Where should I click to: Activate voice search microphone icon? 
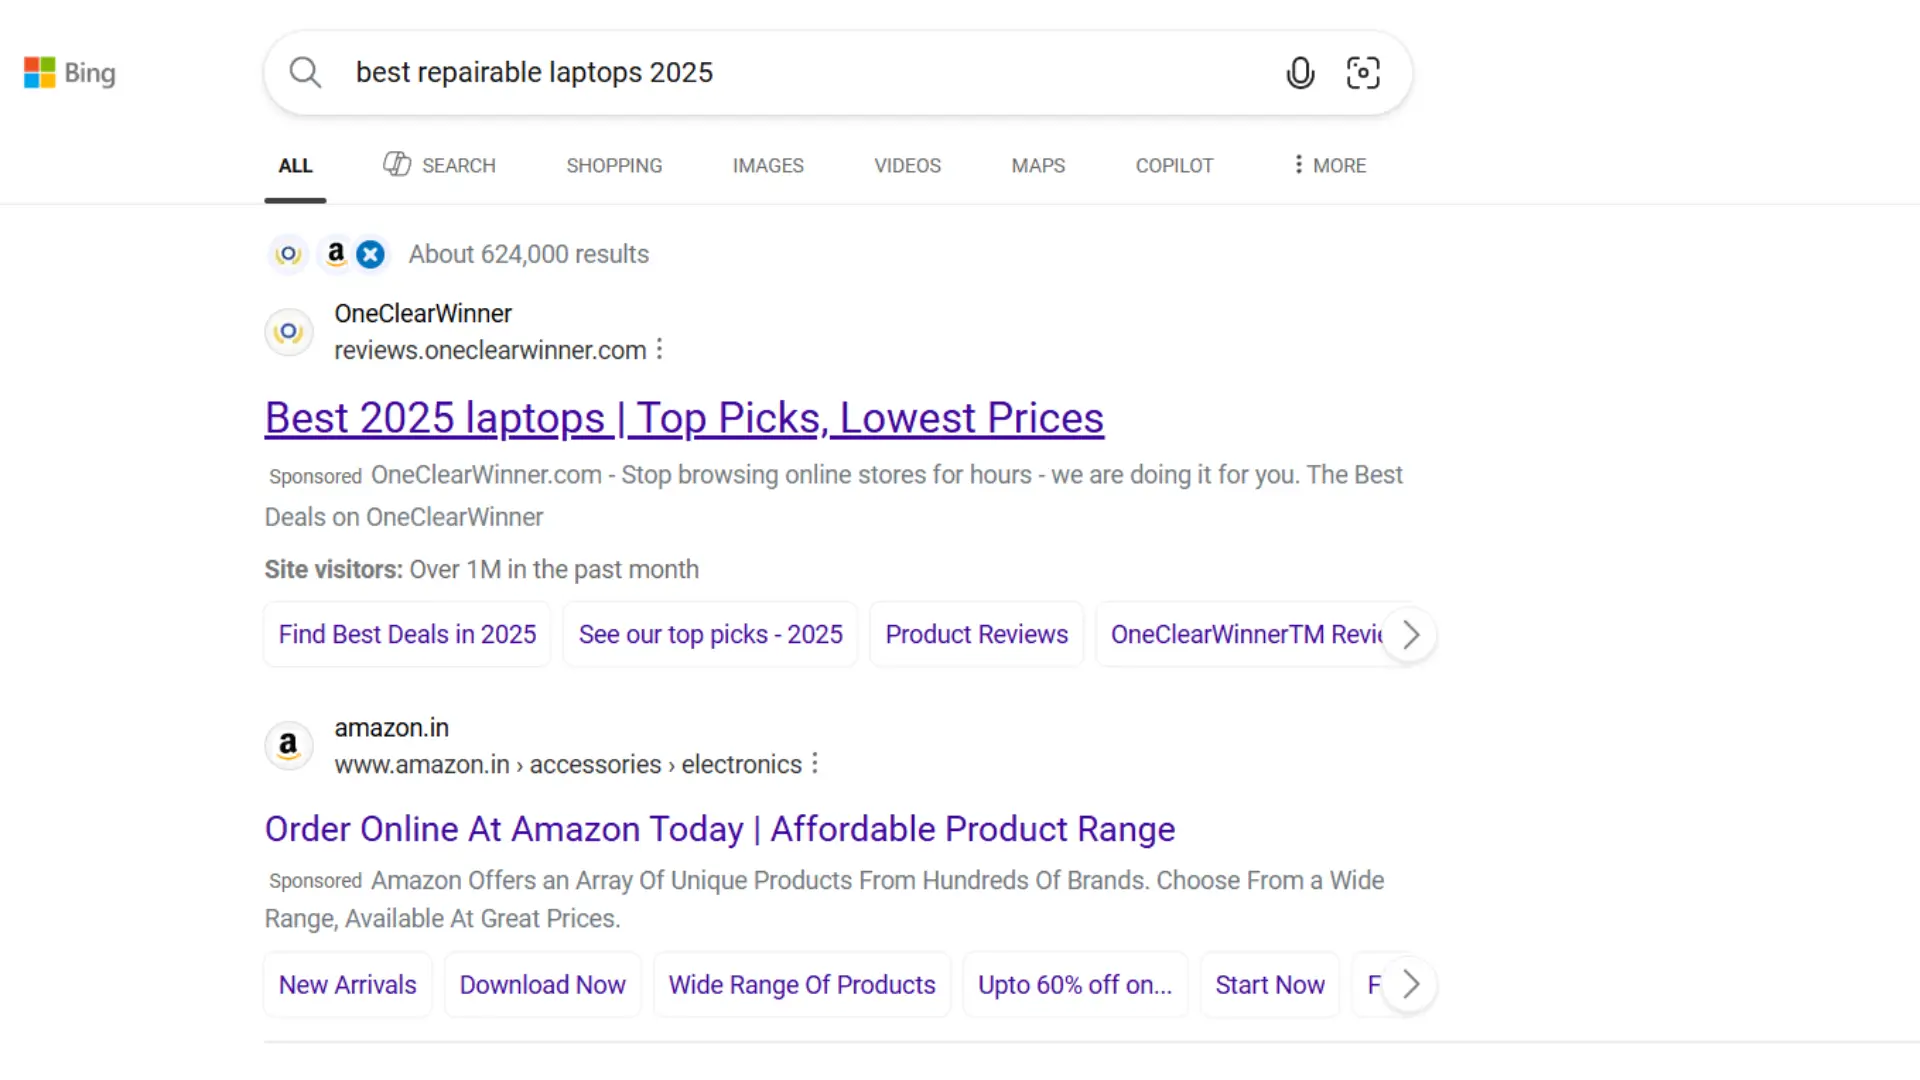click(1299, 73)
